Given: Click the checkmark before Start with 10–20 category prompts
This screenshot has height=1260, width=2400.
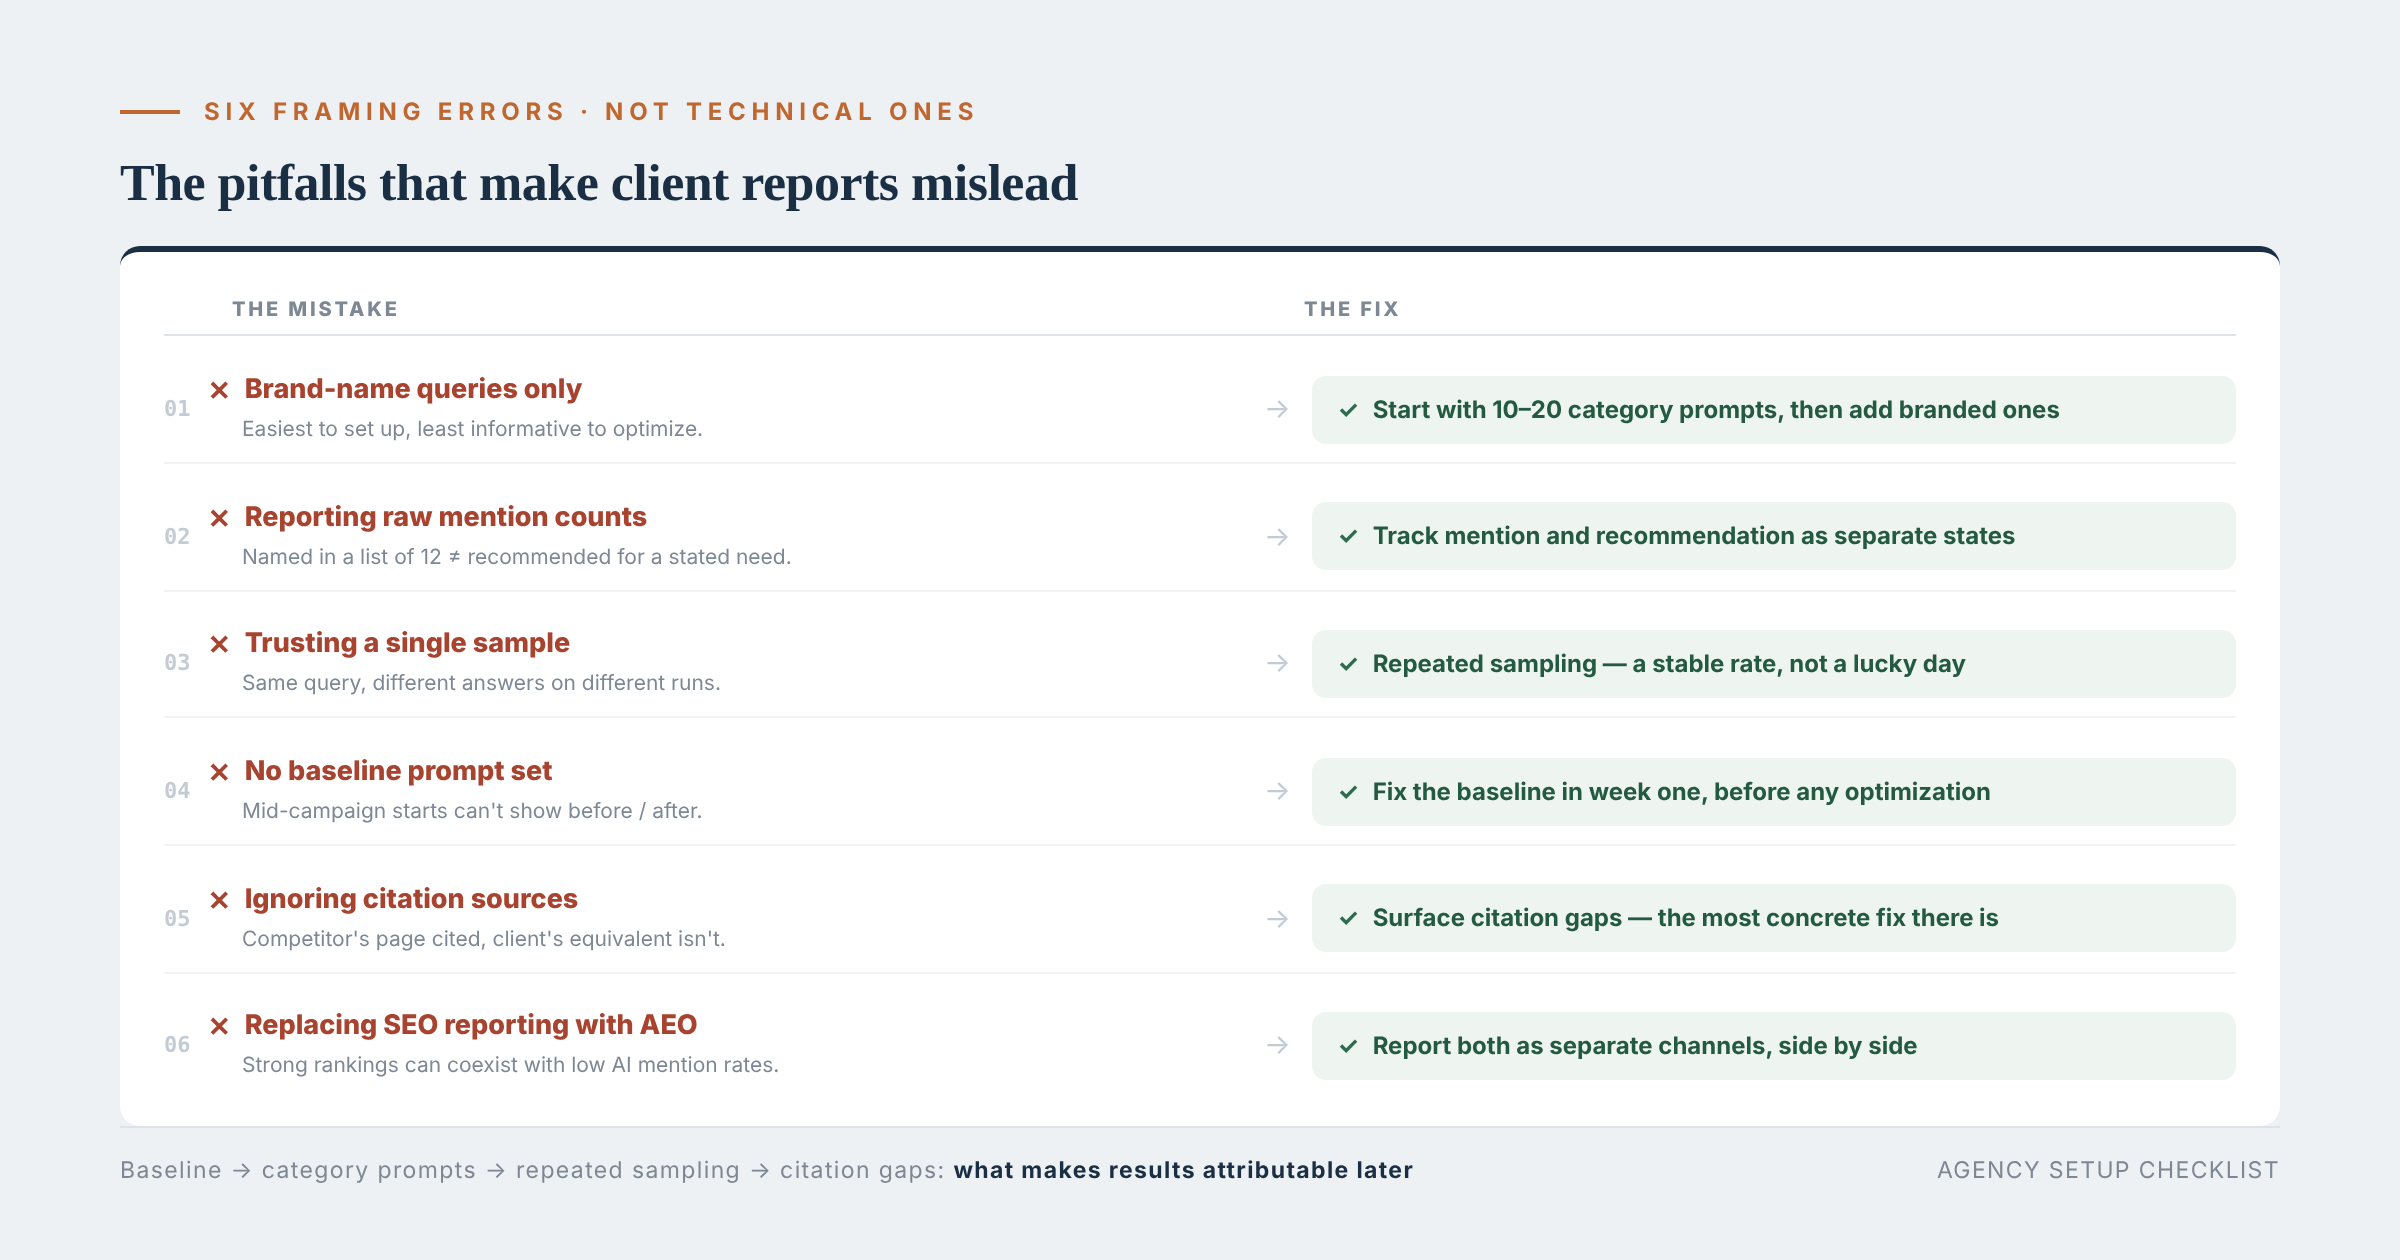Looking at the screenshot, I should (1348, 410).
